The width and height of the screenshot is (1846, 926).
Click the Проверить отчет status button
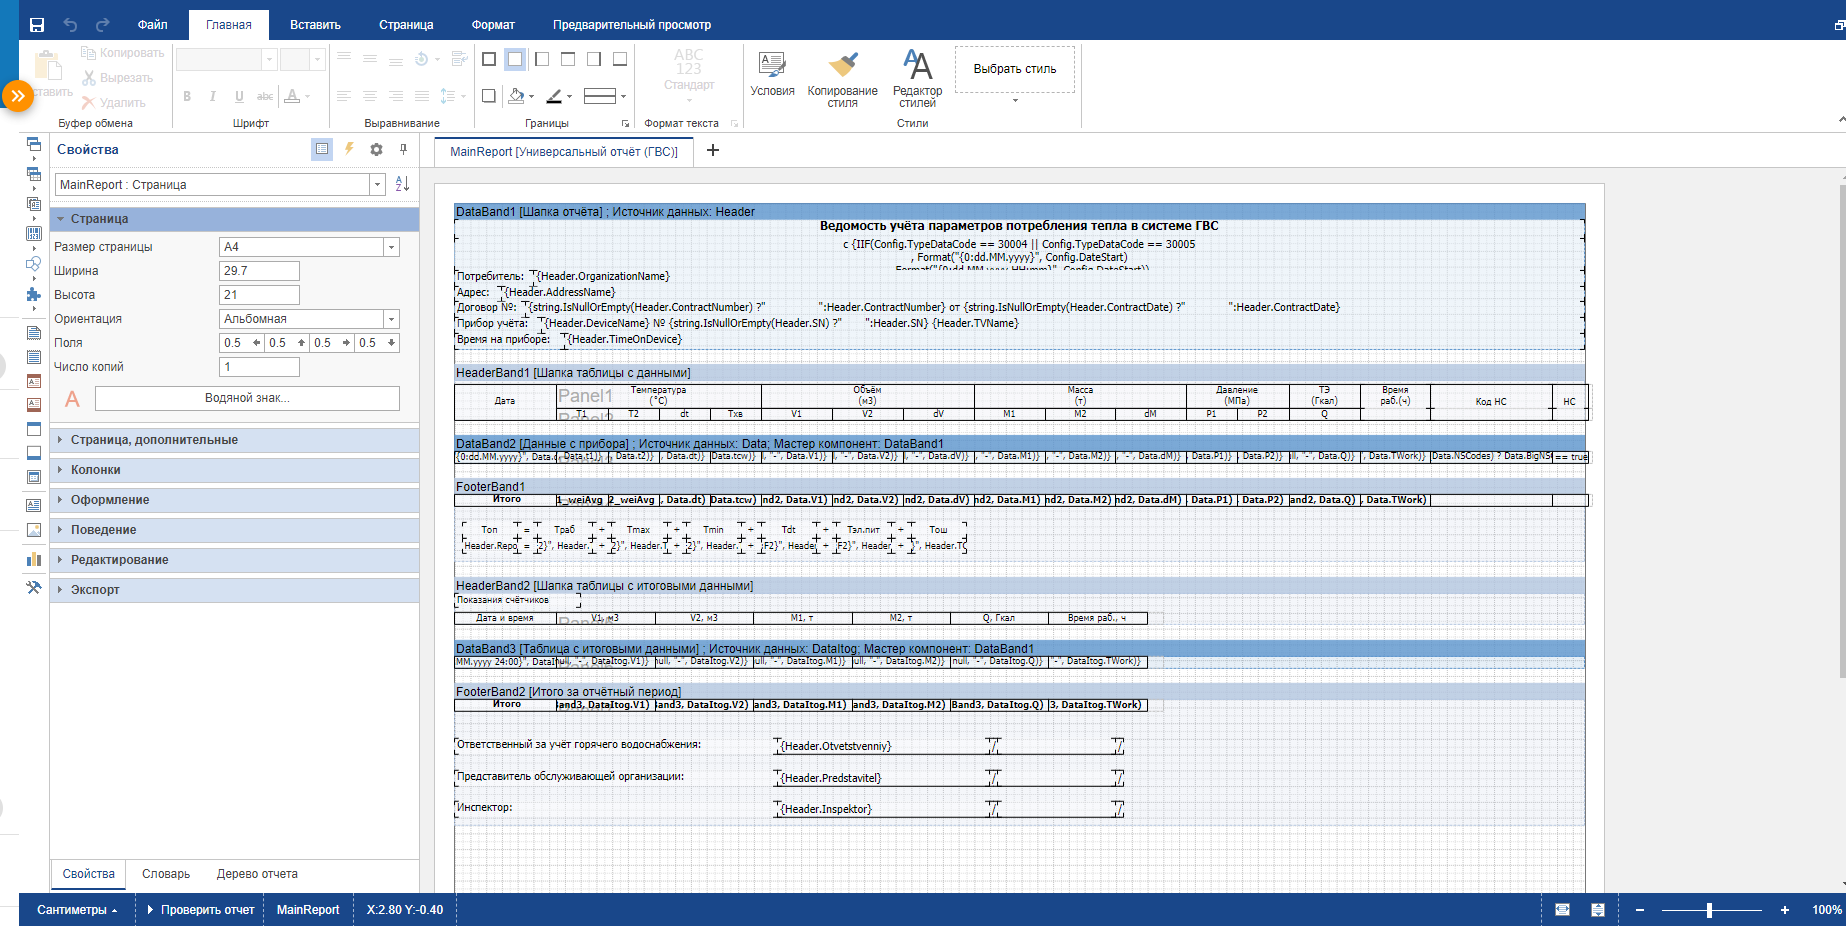201,910
